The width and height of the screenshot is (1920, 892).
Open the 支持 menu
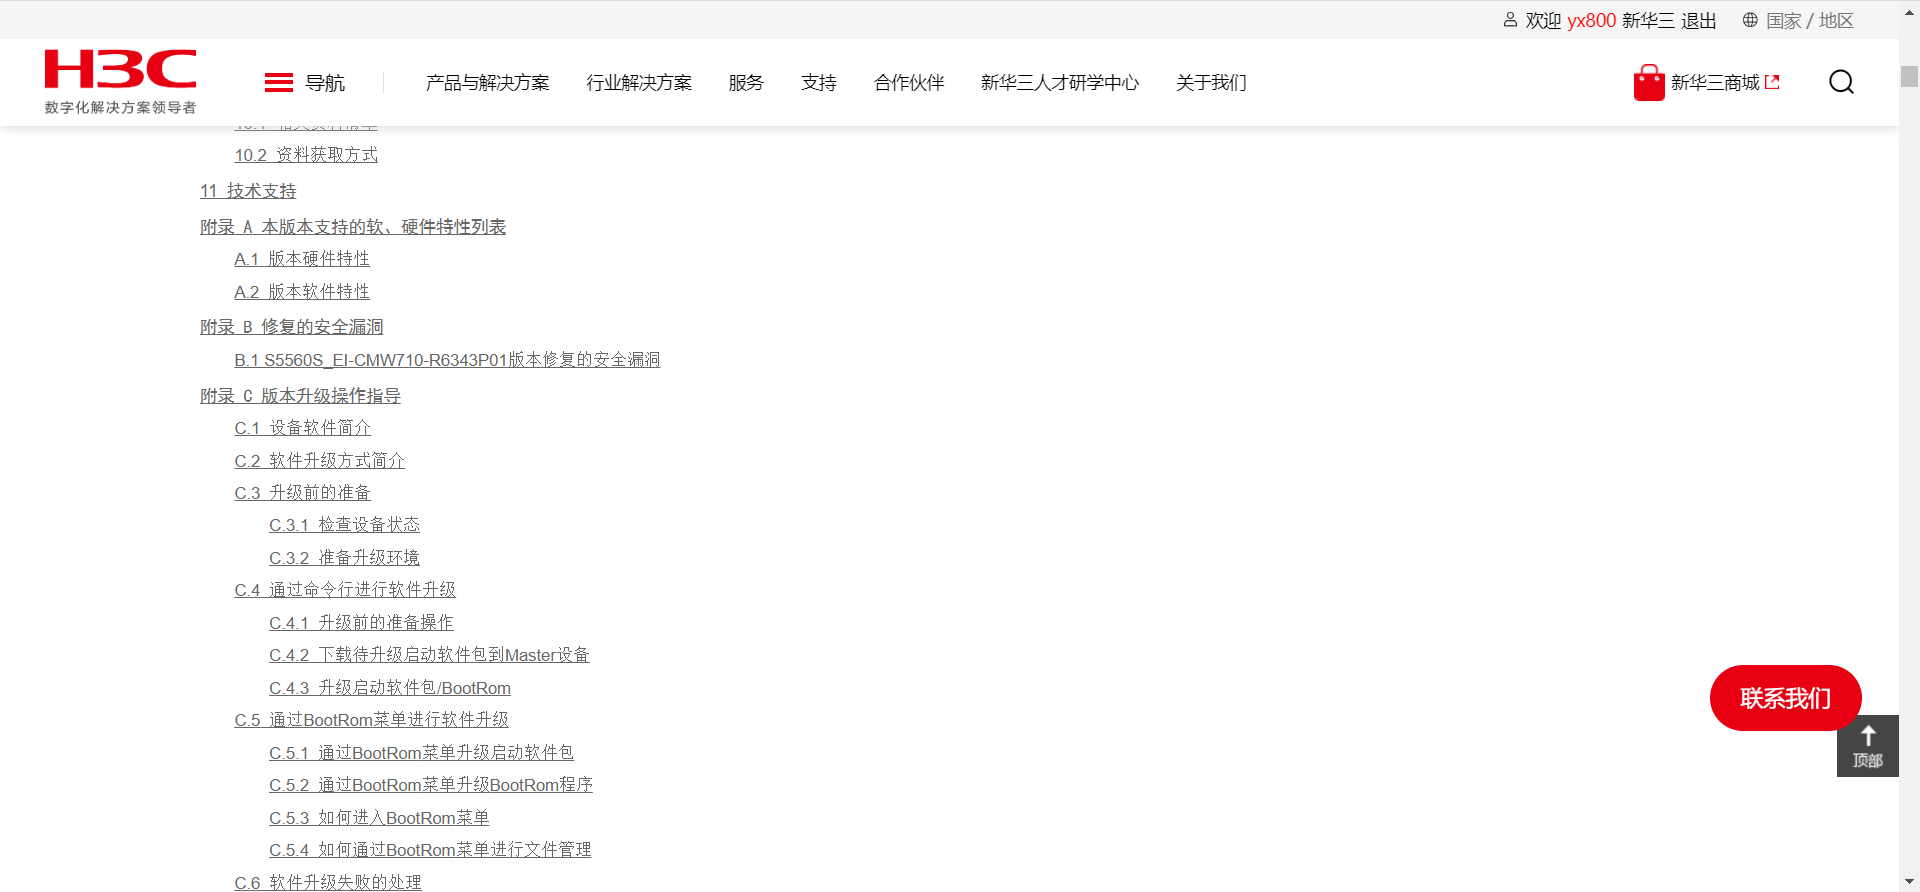(x=819, y=83)
